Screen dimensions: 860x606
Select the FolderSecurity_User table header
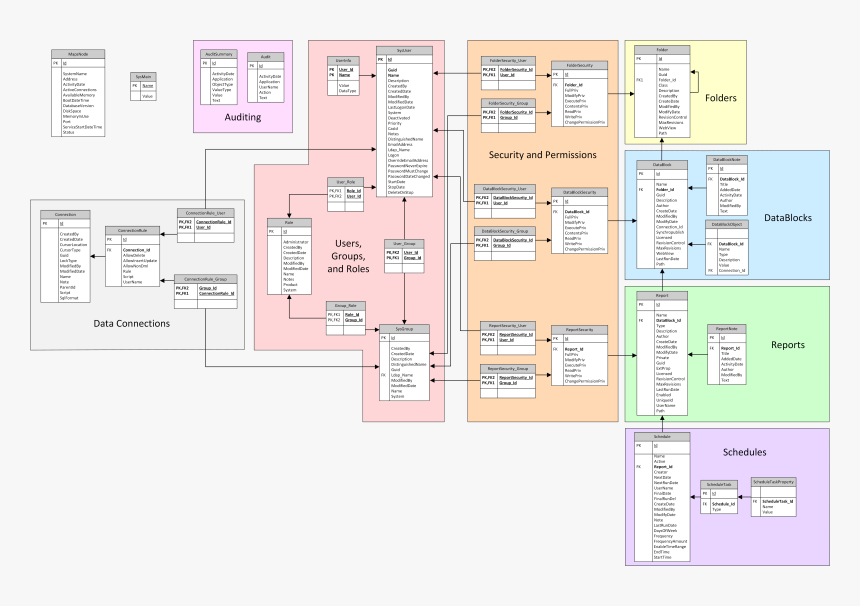508,60
